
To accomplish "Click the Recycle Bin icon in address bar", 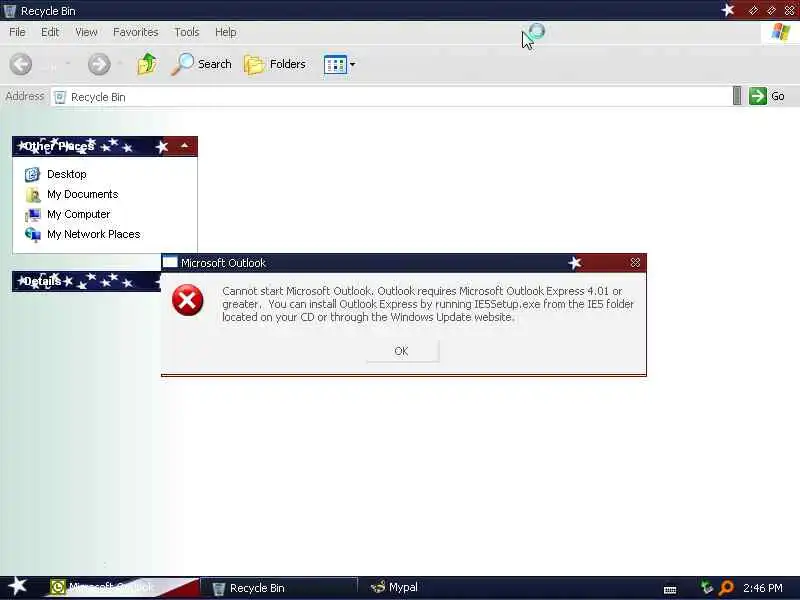I will click(x=60, y=97).
